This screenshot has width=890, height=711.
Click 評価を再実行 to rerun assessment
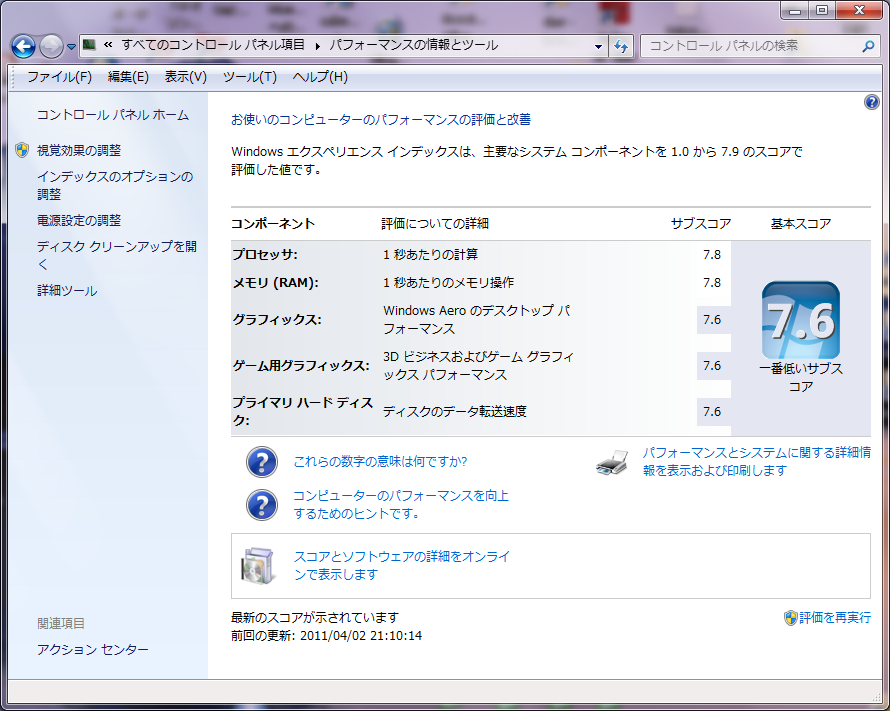coord(833,618)
